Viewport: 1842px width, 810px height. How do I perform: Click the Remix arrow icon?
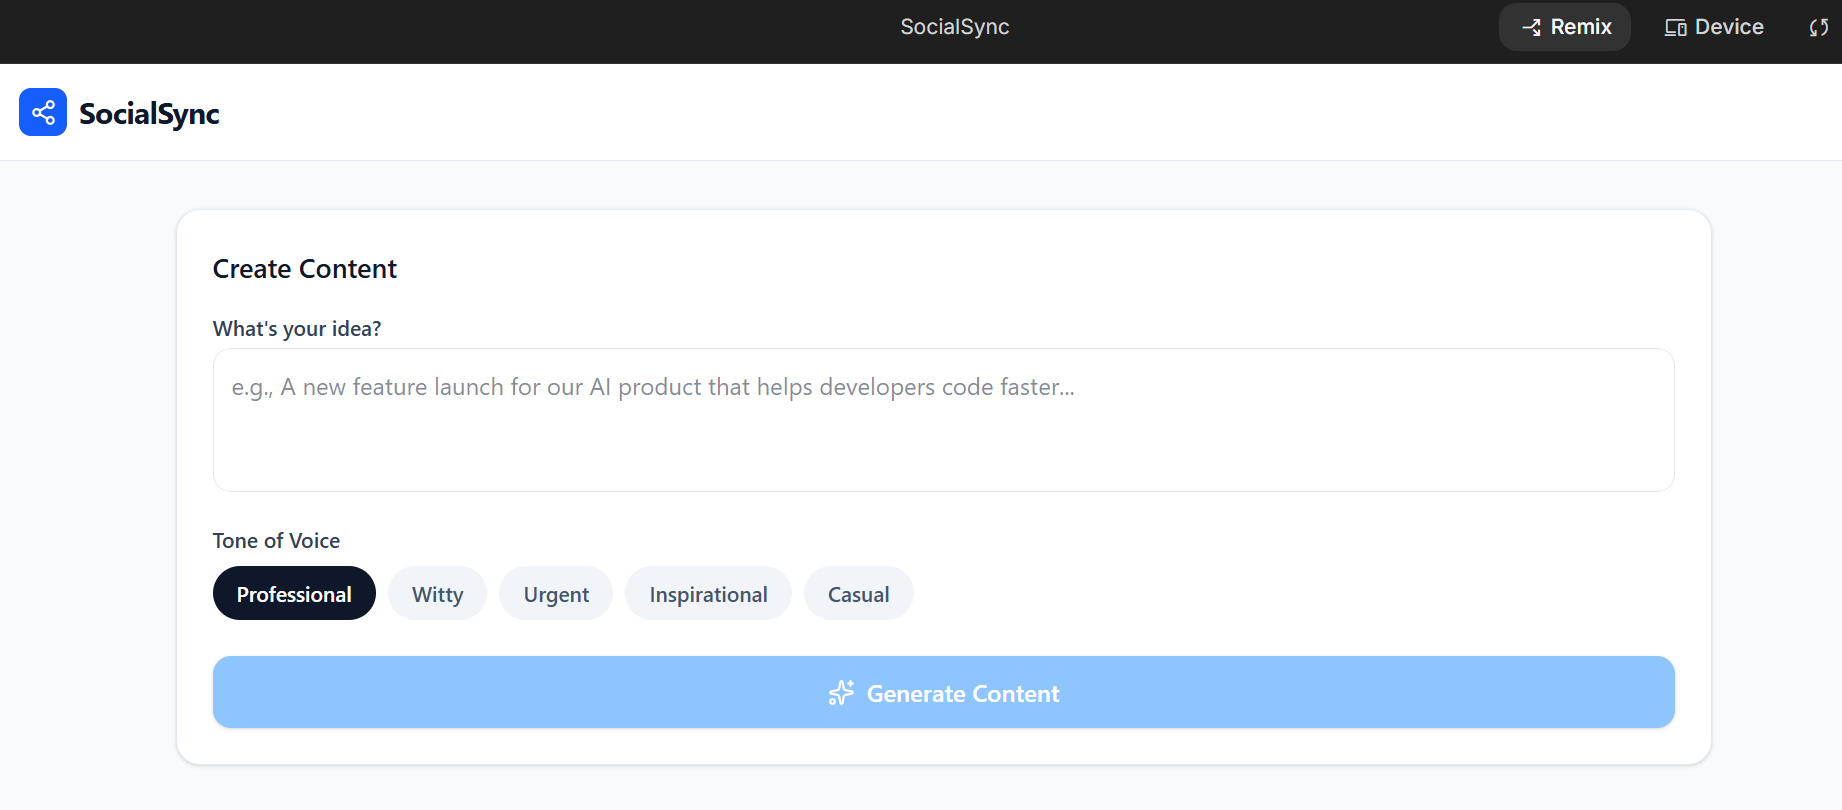point(1531,27)
